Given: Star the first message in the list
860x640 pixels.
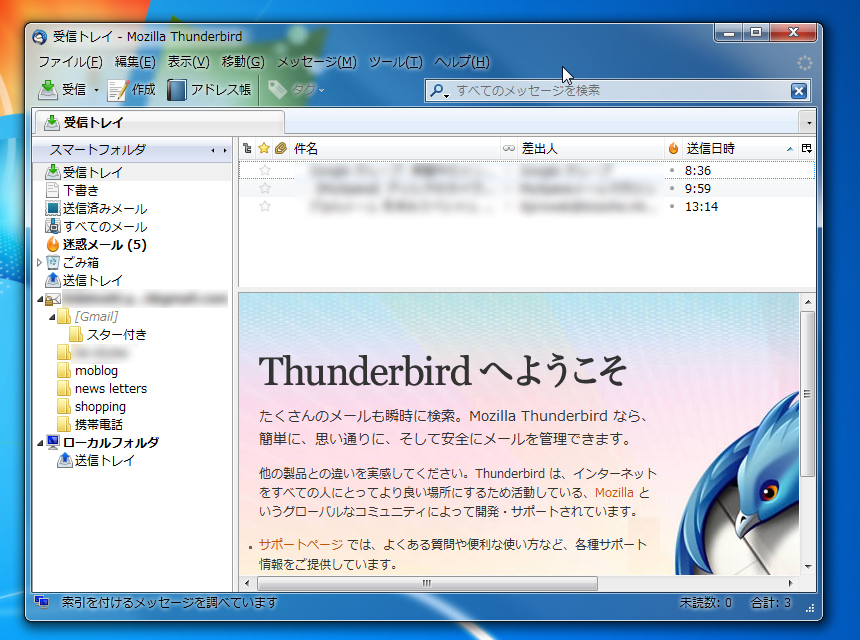Looking at the screenshot, I should click(x=264, y=170).
